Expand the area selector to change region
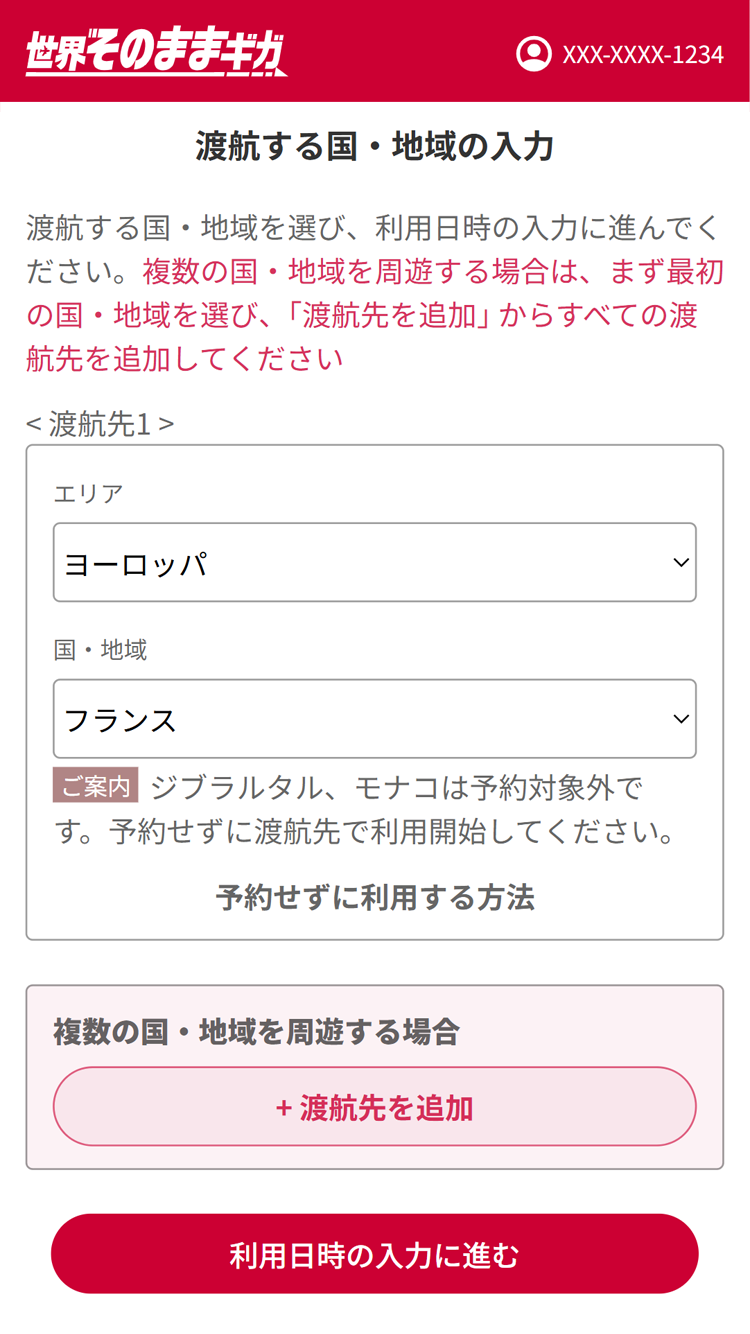 [375, 561]
